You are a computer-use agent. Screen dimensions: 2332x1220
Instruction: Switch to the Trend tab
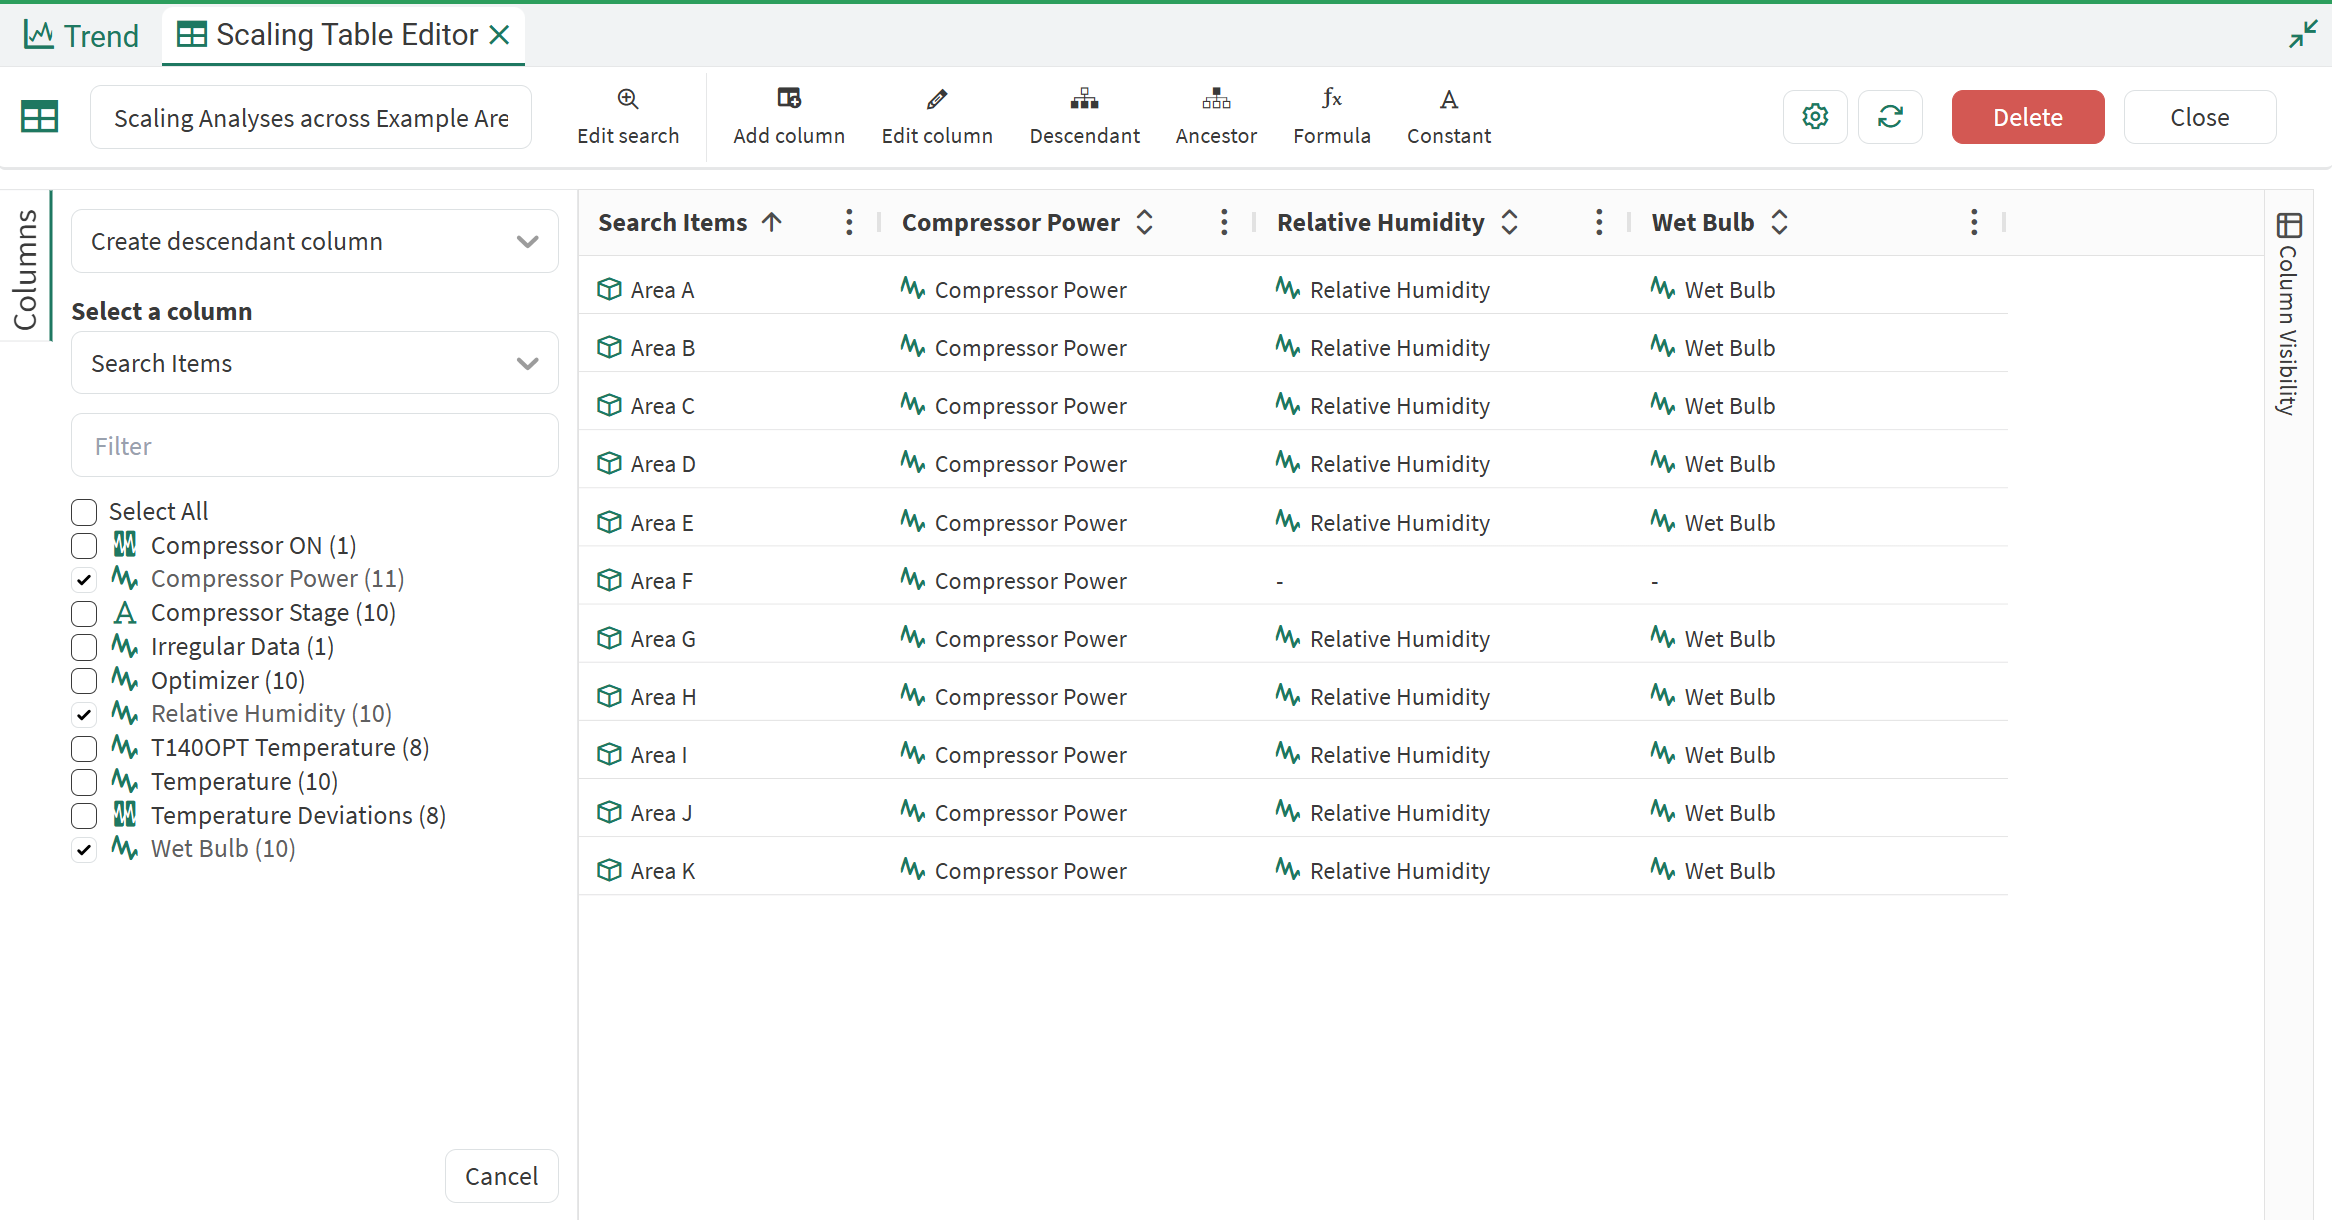click(82, 36)
